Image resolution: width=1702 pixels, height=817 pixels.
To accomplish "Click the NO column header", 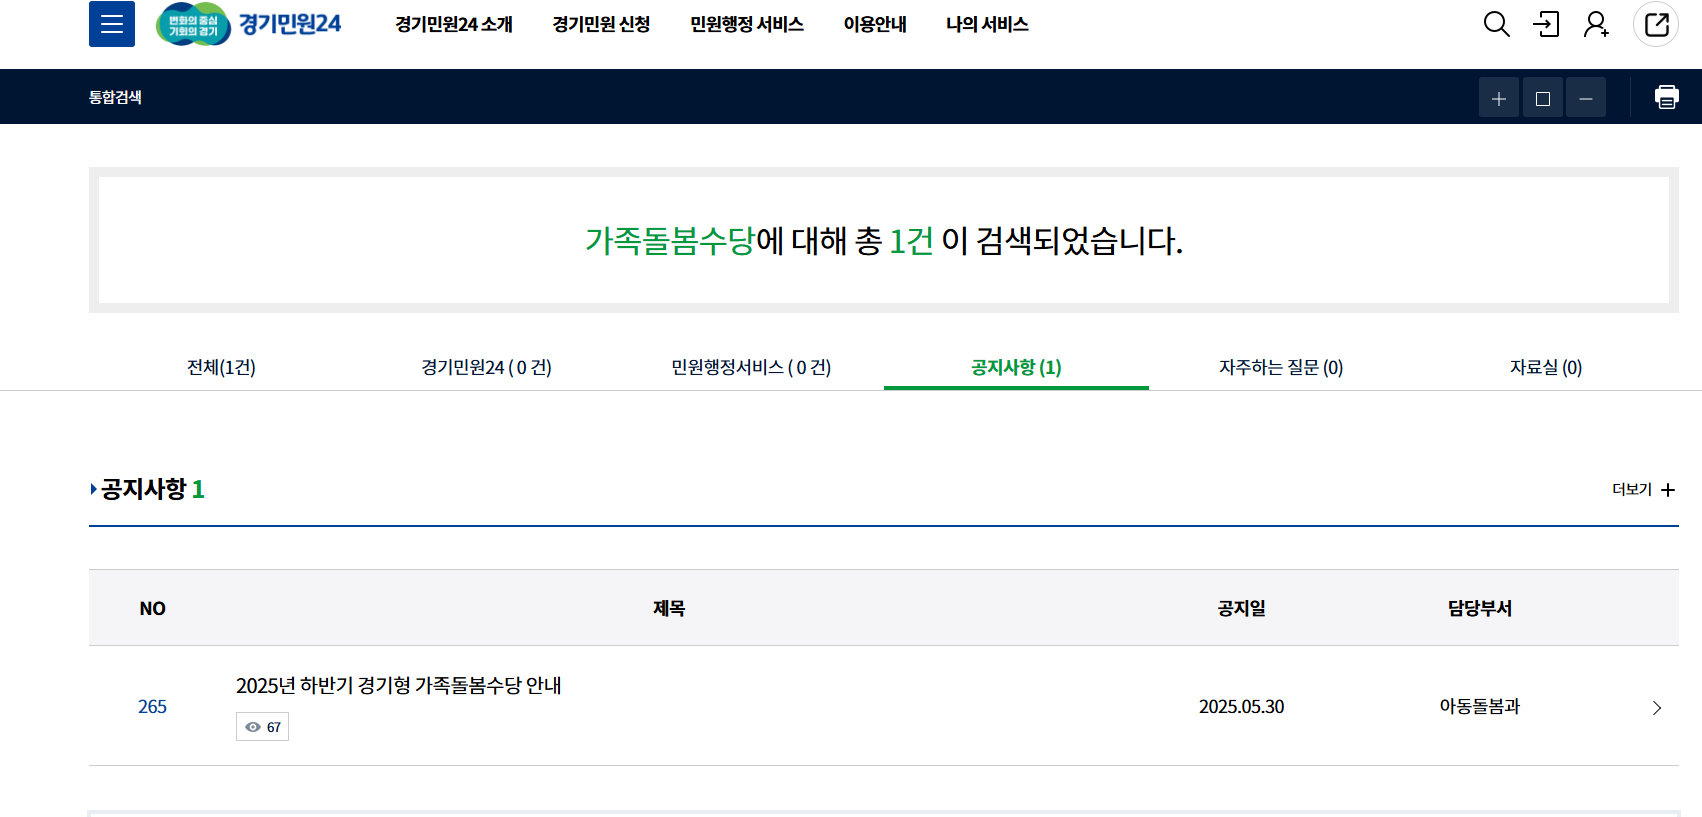I will 152,608.
